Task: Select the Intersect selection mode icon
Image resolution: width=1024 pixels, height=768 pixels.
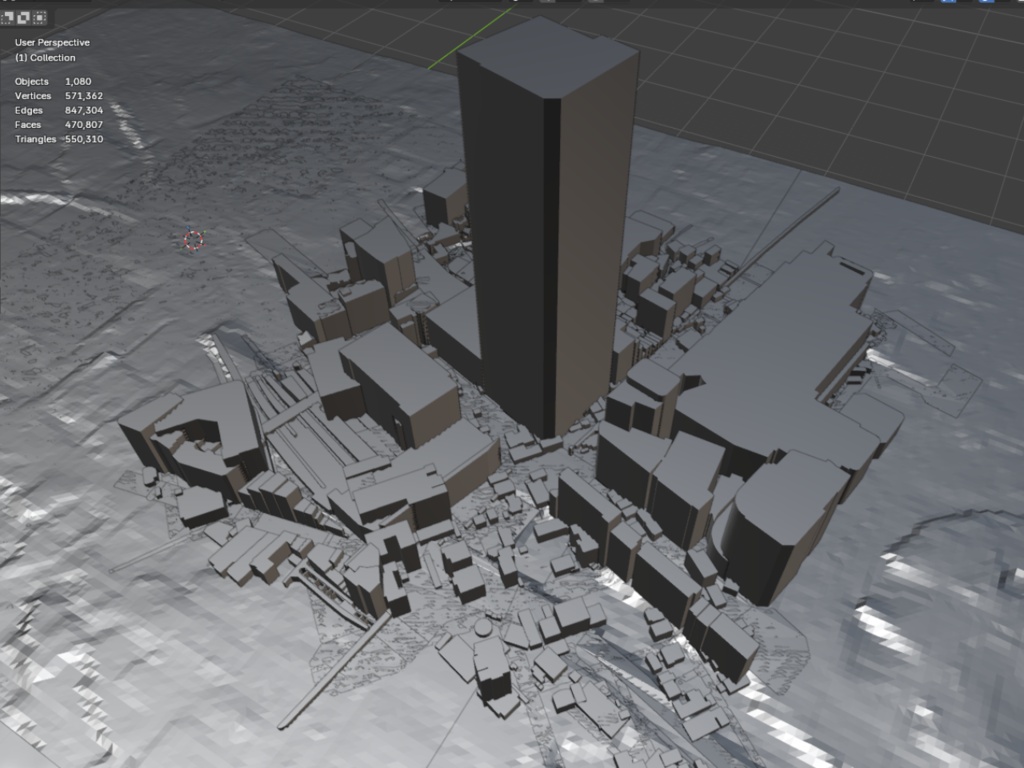Action: [x=40, y=18]
